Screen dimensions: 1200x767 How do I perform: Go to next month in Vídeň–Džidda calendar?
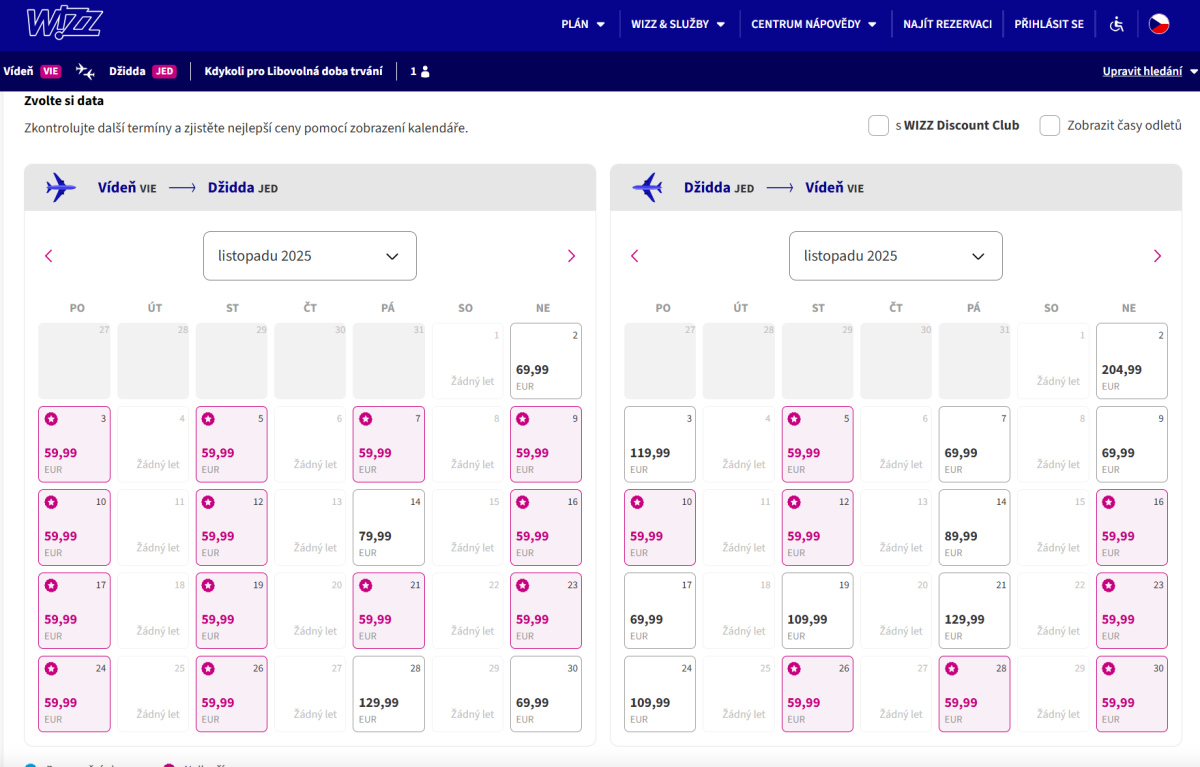(x=571, y=256)
